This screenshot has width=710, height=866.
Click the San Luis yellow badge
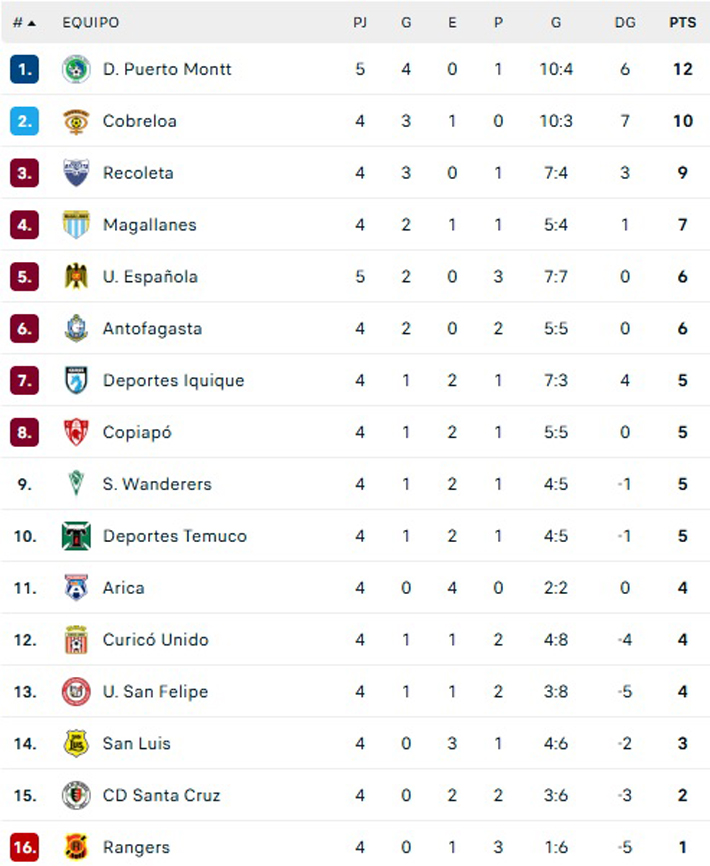(x=76, y=743)
